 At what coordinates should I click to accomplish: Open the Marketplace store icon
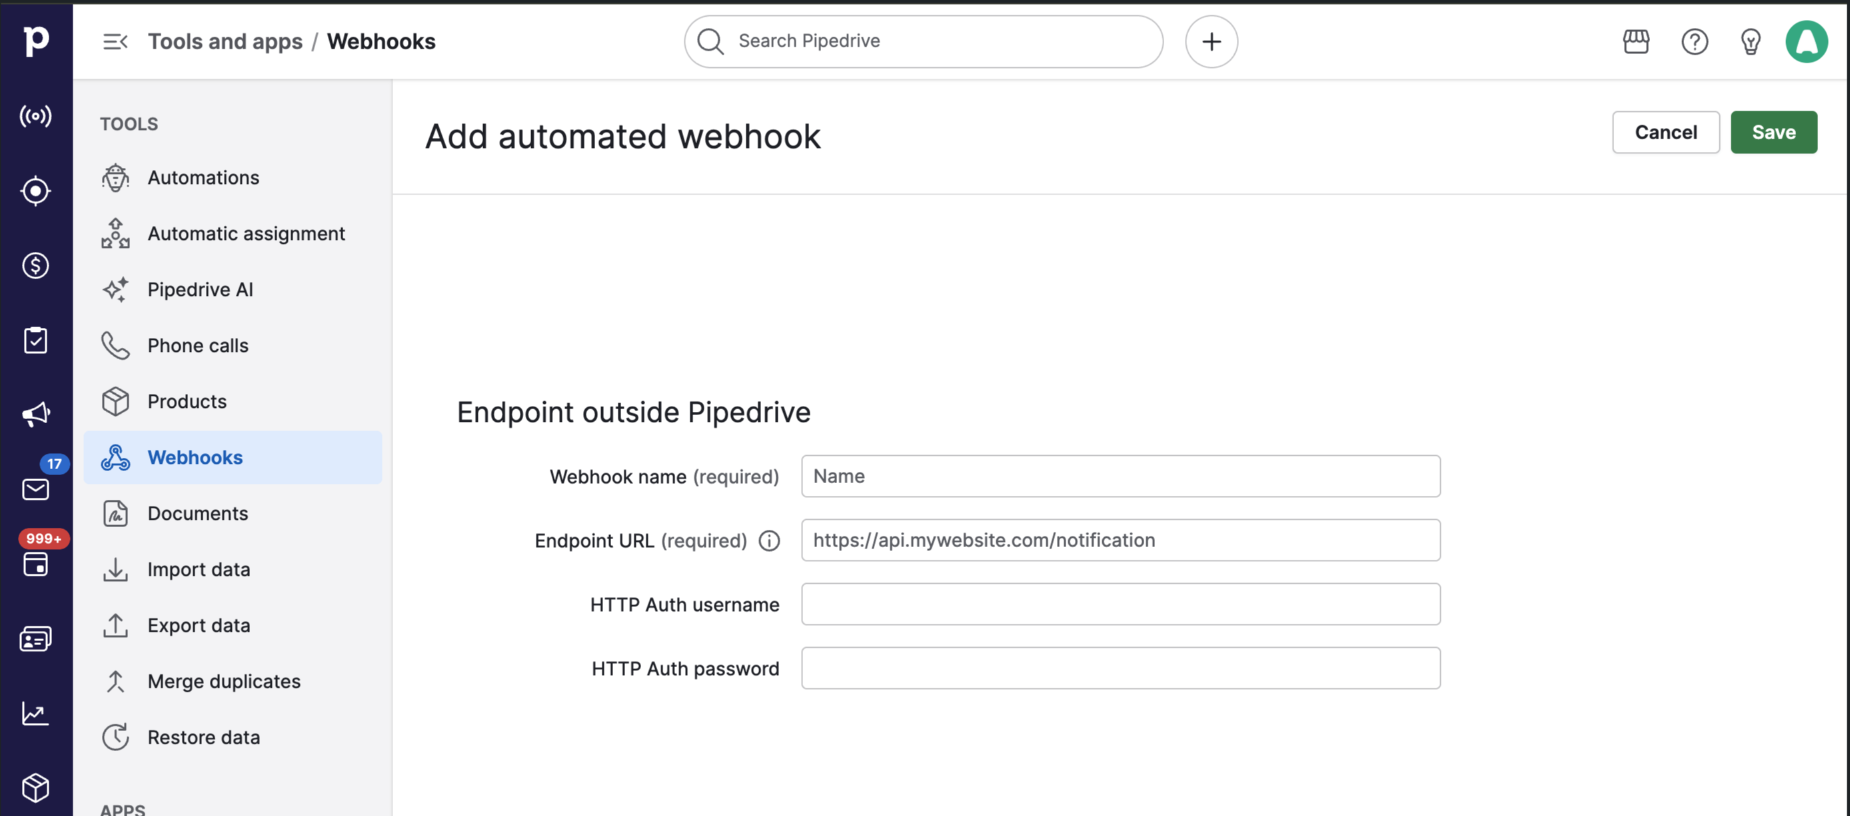click(1636, 41)
